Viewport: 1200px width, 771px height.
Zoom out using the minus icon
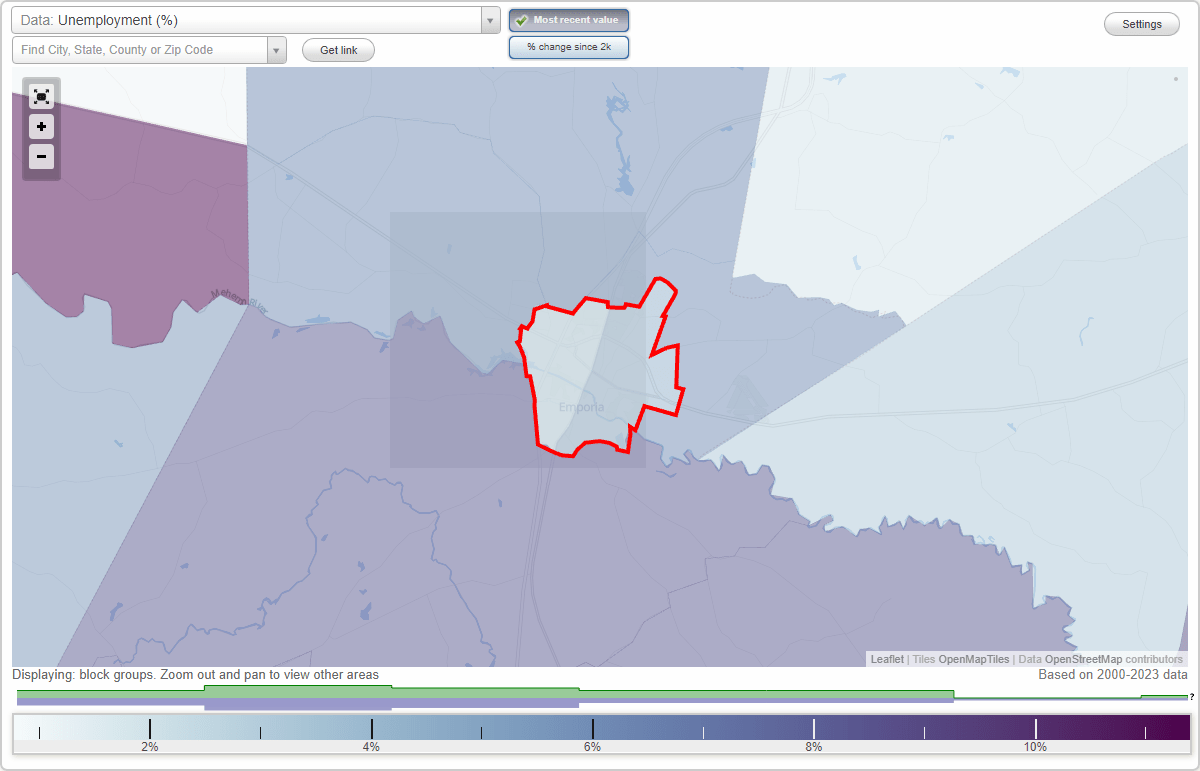pos(41,156)
